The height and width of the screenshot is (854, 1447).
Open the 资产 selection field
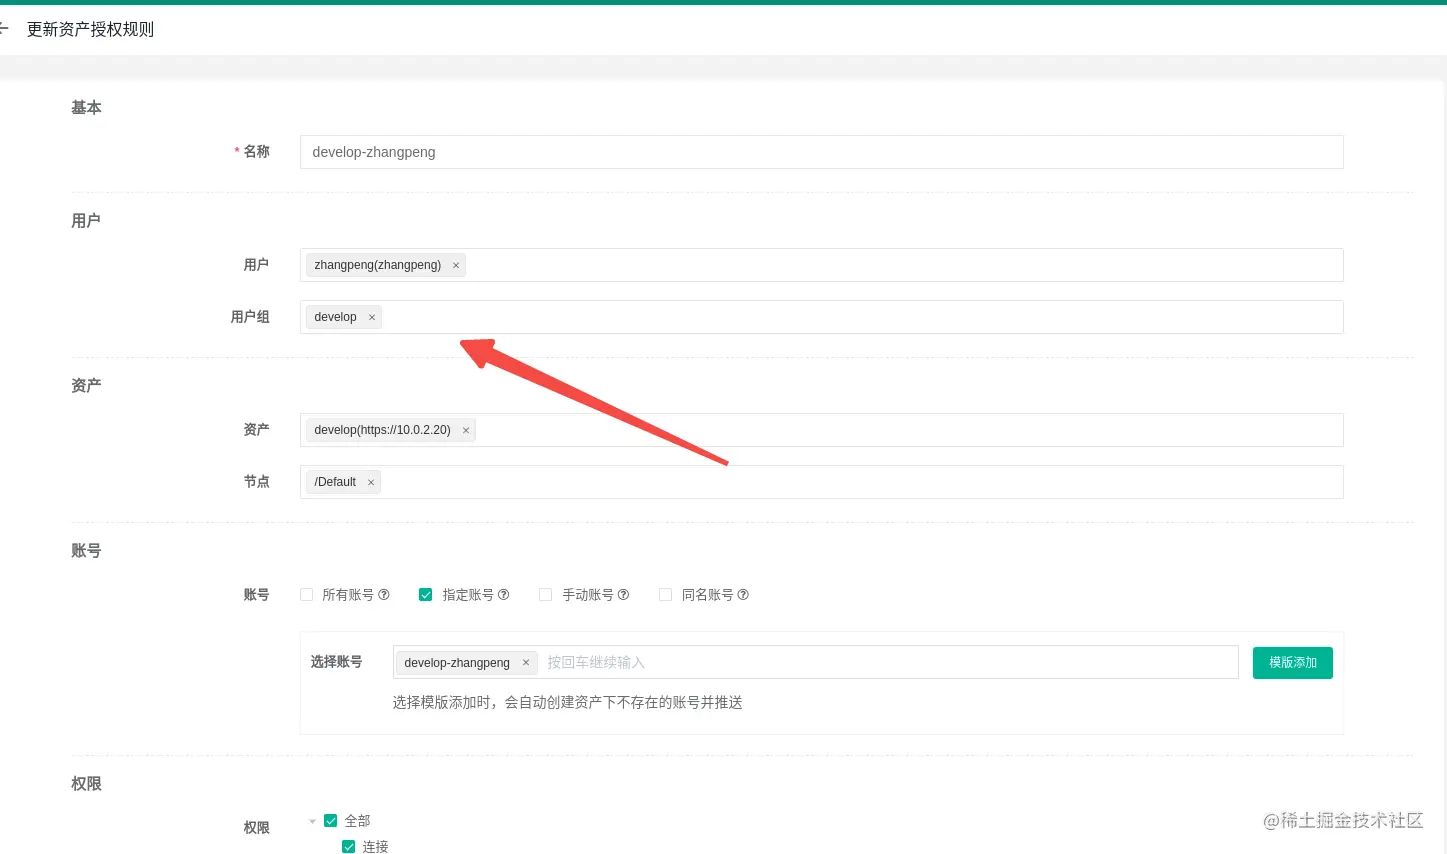821,430
